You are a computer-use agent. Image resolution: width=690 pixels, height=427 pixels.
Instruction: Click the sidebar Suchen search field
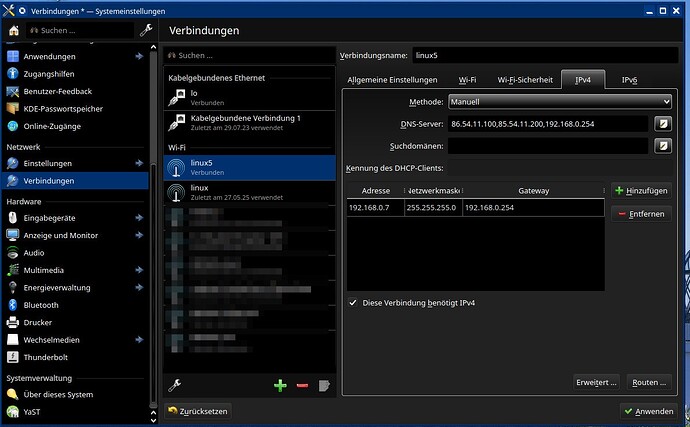point(80,30)
